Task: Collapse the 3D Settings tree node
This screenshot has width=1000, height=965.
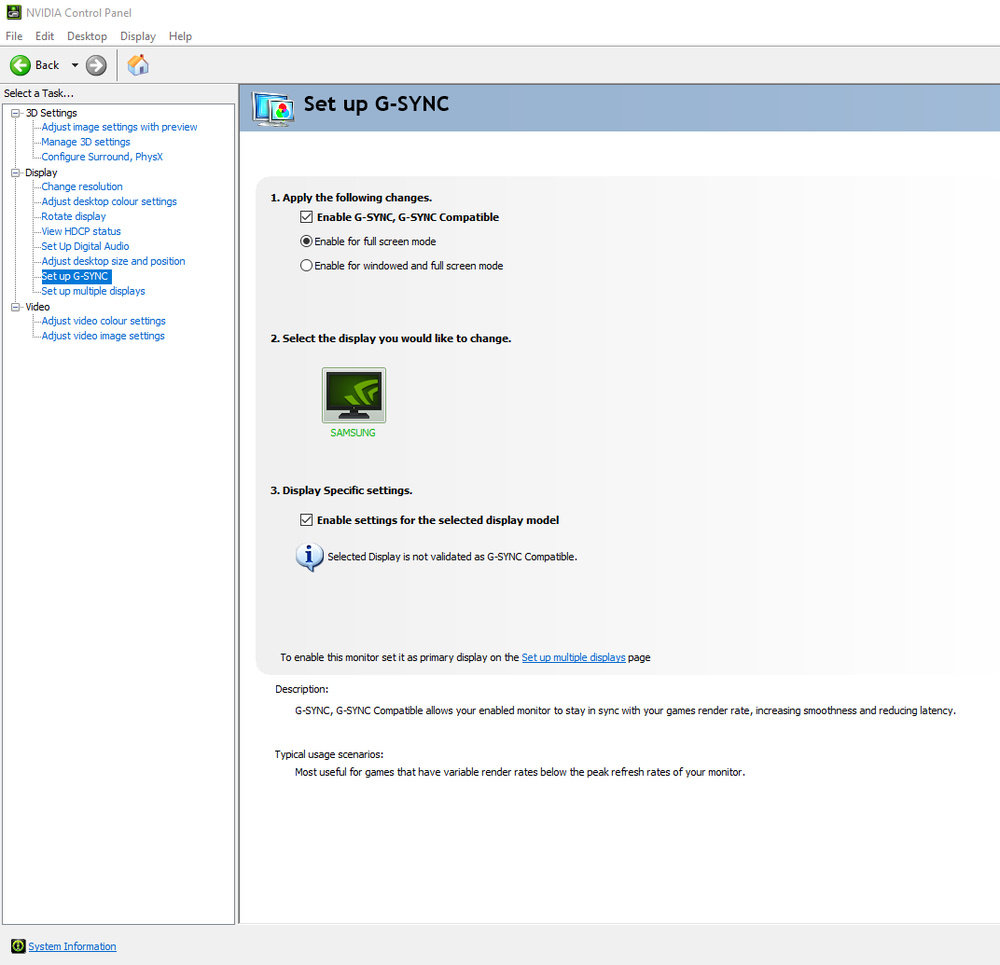Action: 16,113
